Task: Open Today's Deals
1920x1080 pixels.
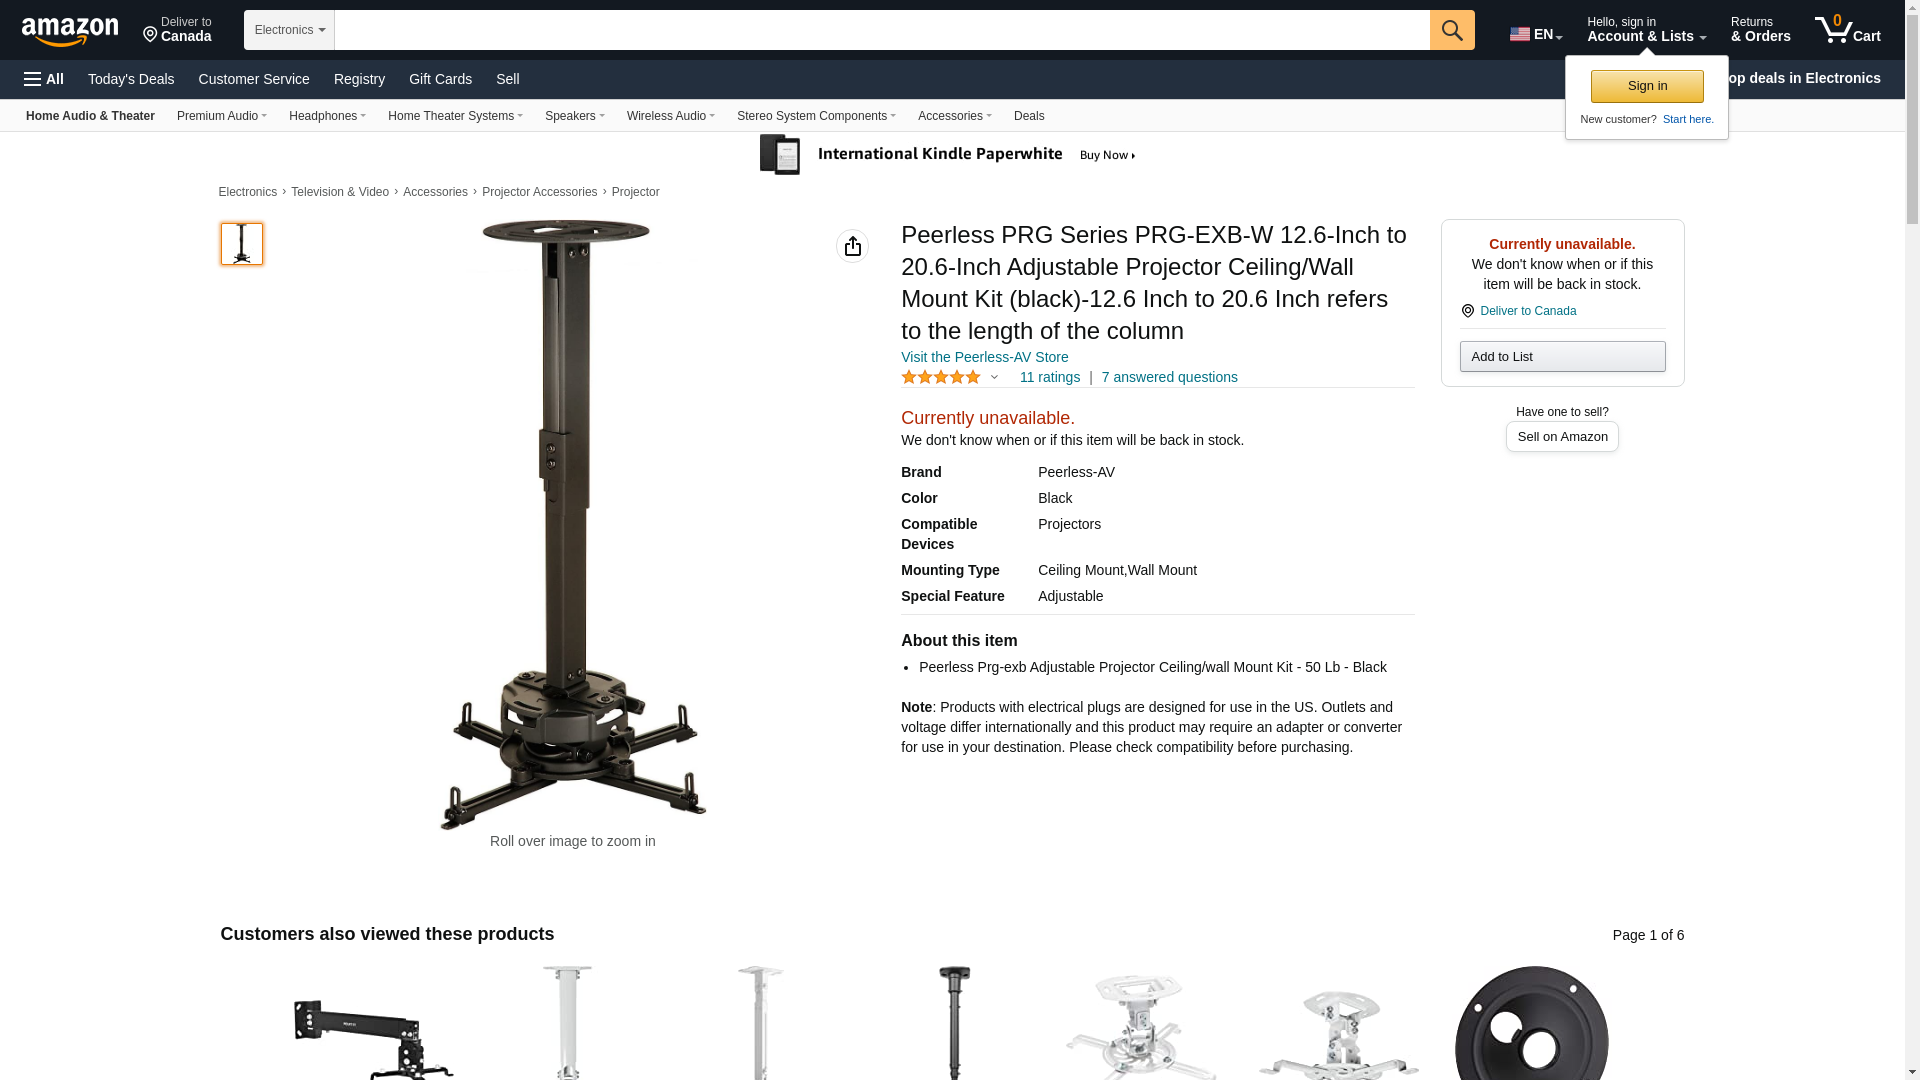Action: tap(131, 79)
